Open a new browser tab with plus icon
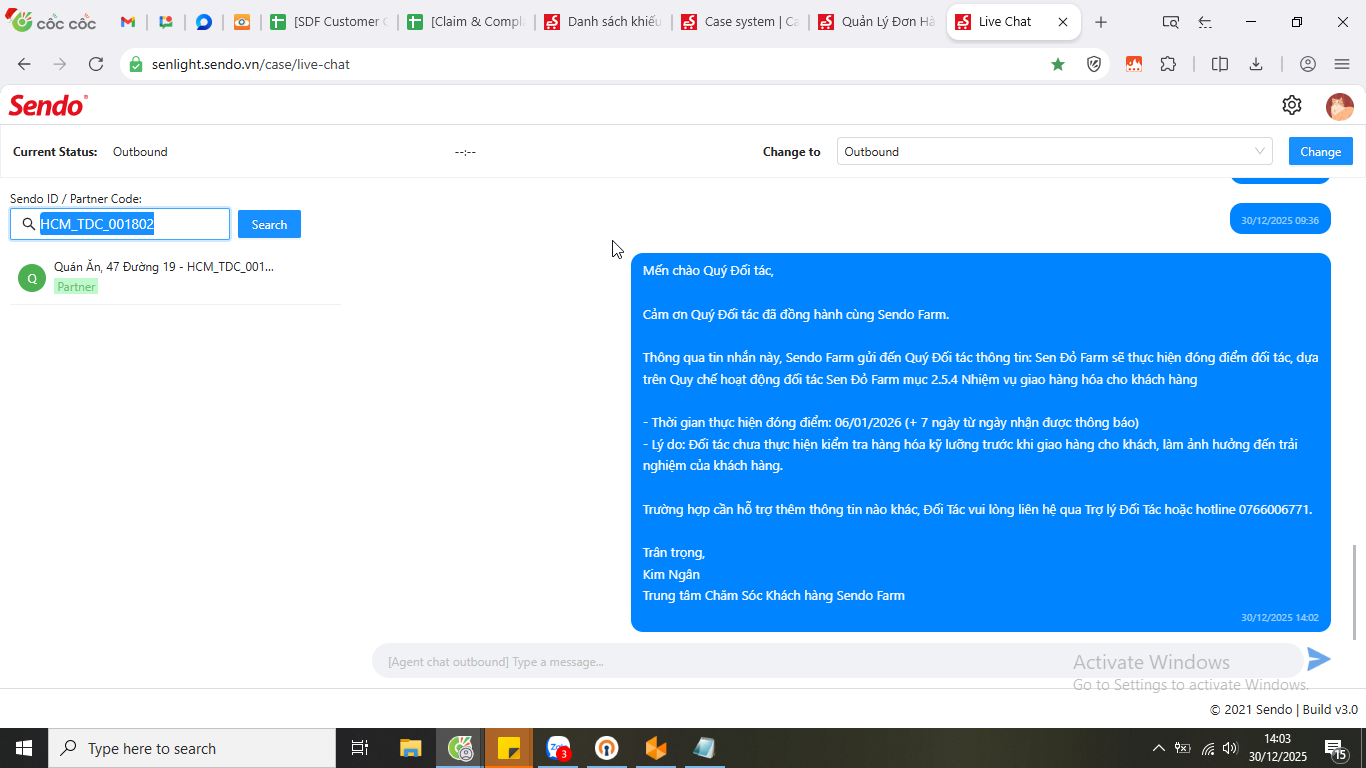Viewport: 1366px width, 768px height. [1101, 22]
